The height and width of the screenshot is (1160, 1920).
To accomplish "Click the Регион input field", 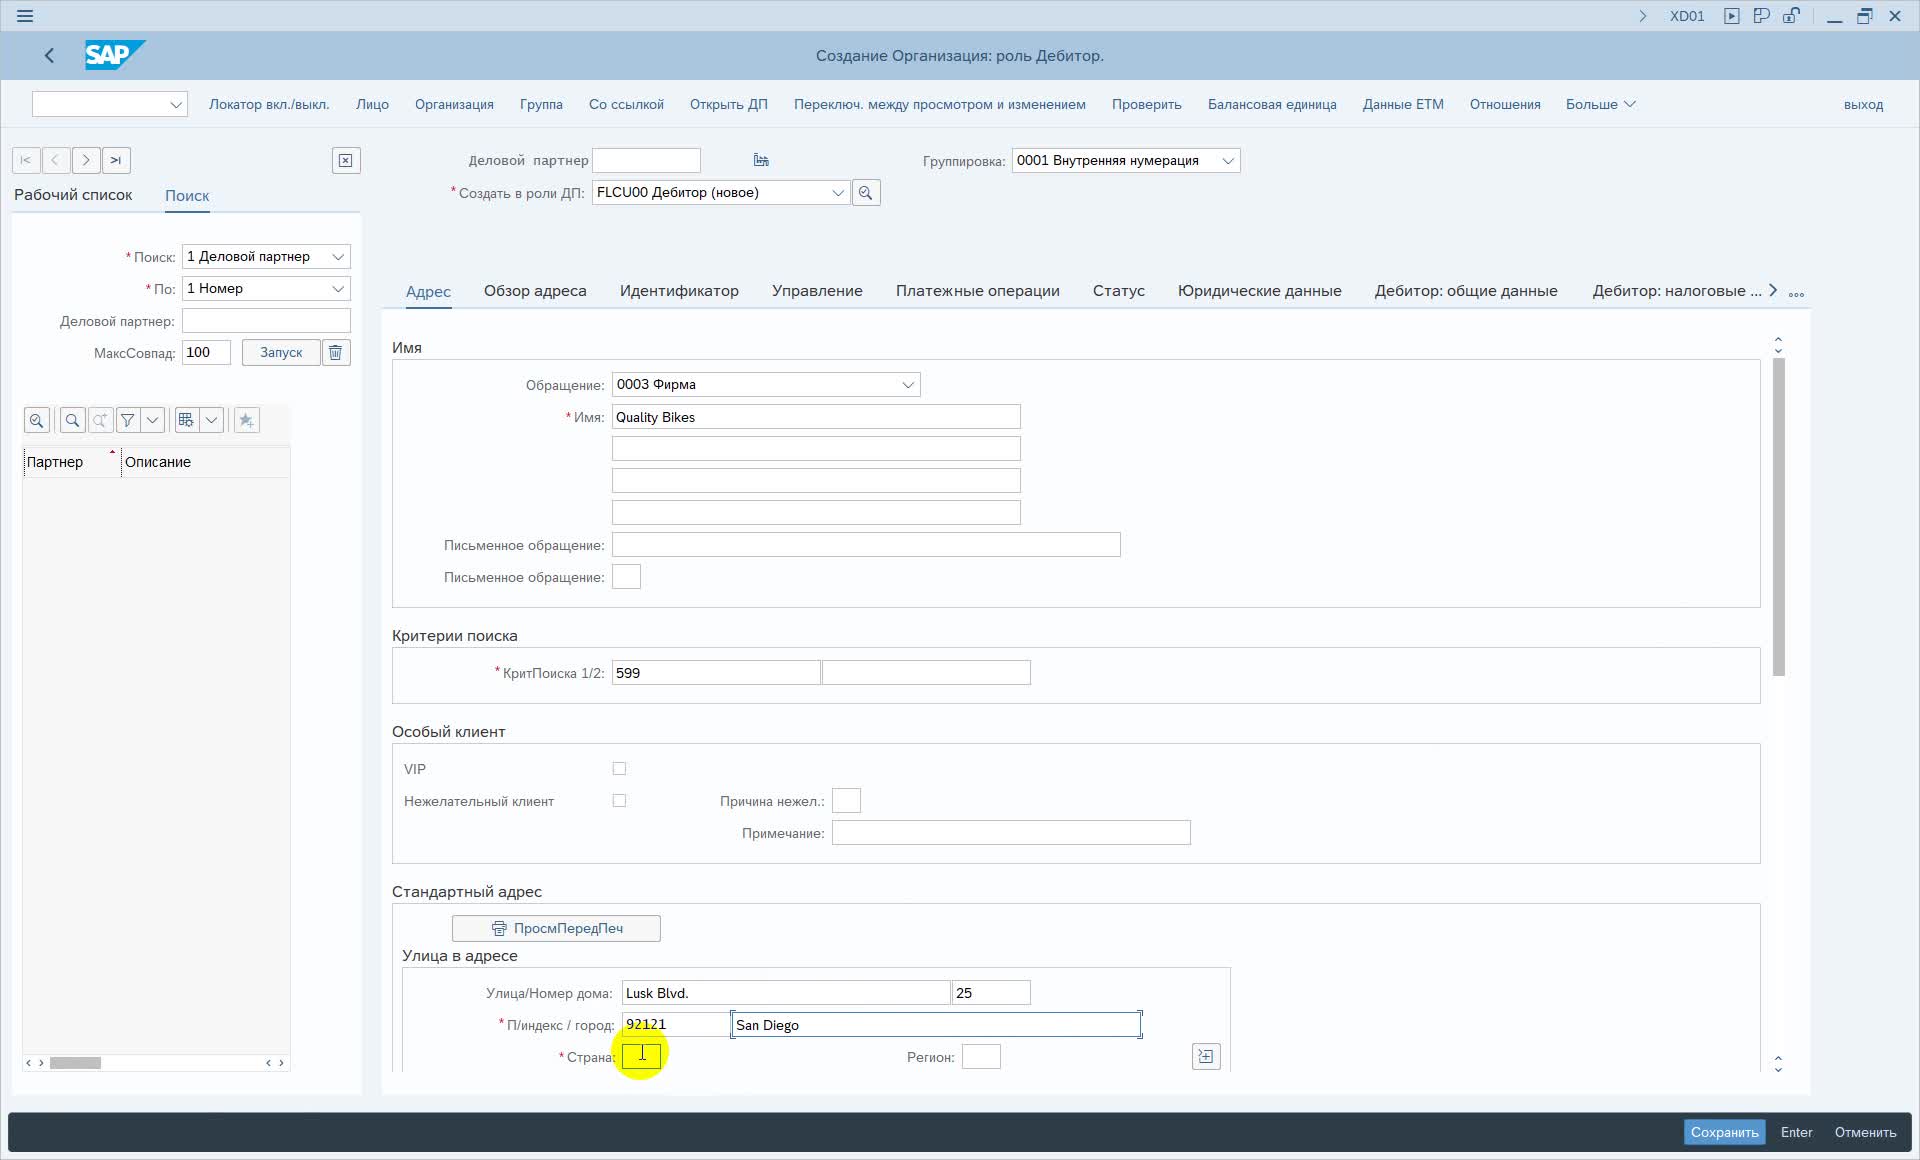I will coord(981,1057).
